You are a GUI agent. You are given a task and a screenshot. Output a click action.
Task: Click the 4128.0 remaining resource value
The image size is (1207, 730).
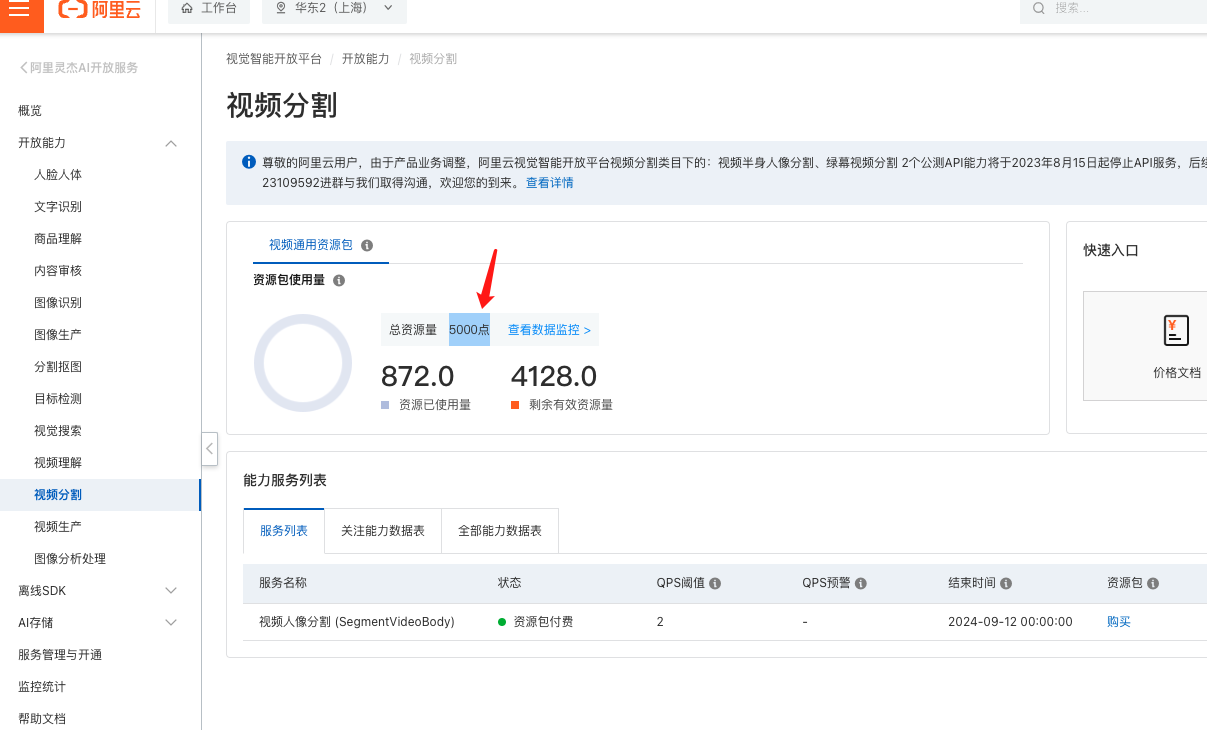pyautogui.click(x=554, y=376)
